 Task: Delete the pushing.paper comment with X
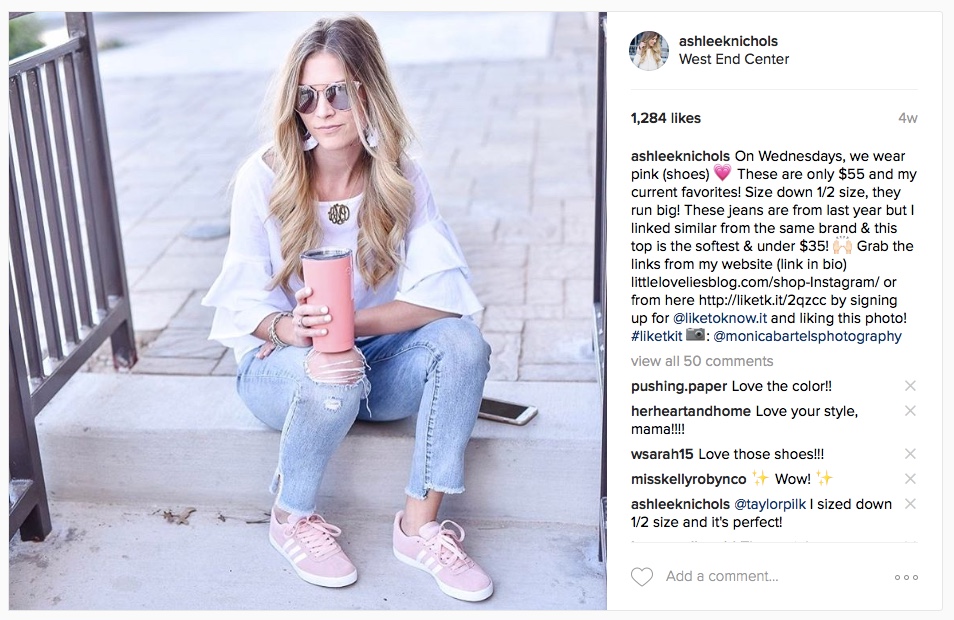coord(910,386)
